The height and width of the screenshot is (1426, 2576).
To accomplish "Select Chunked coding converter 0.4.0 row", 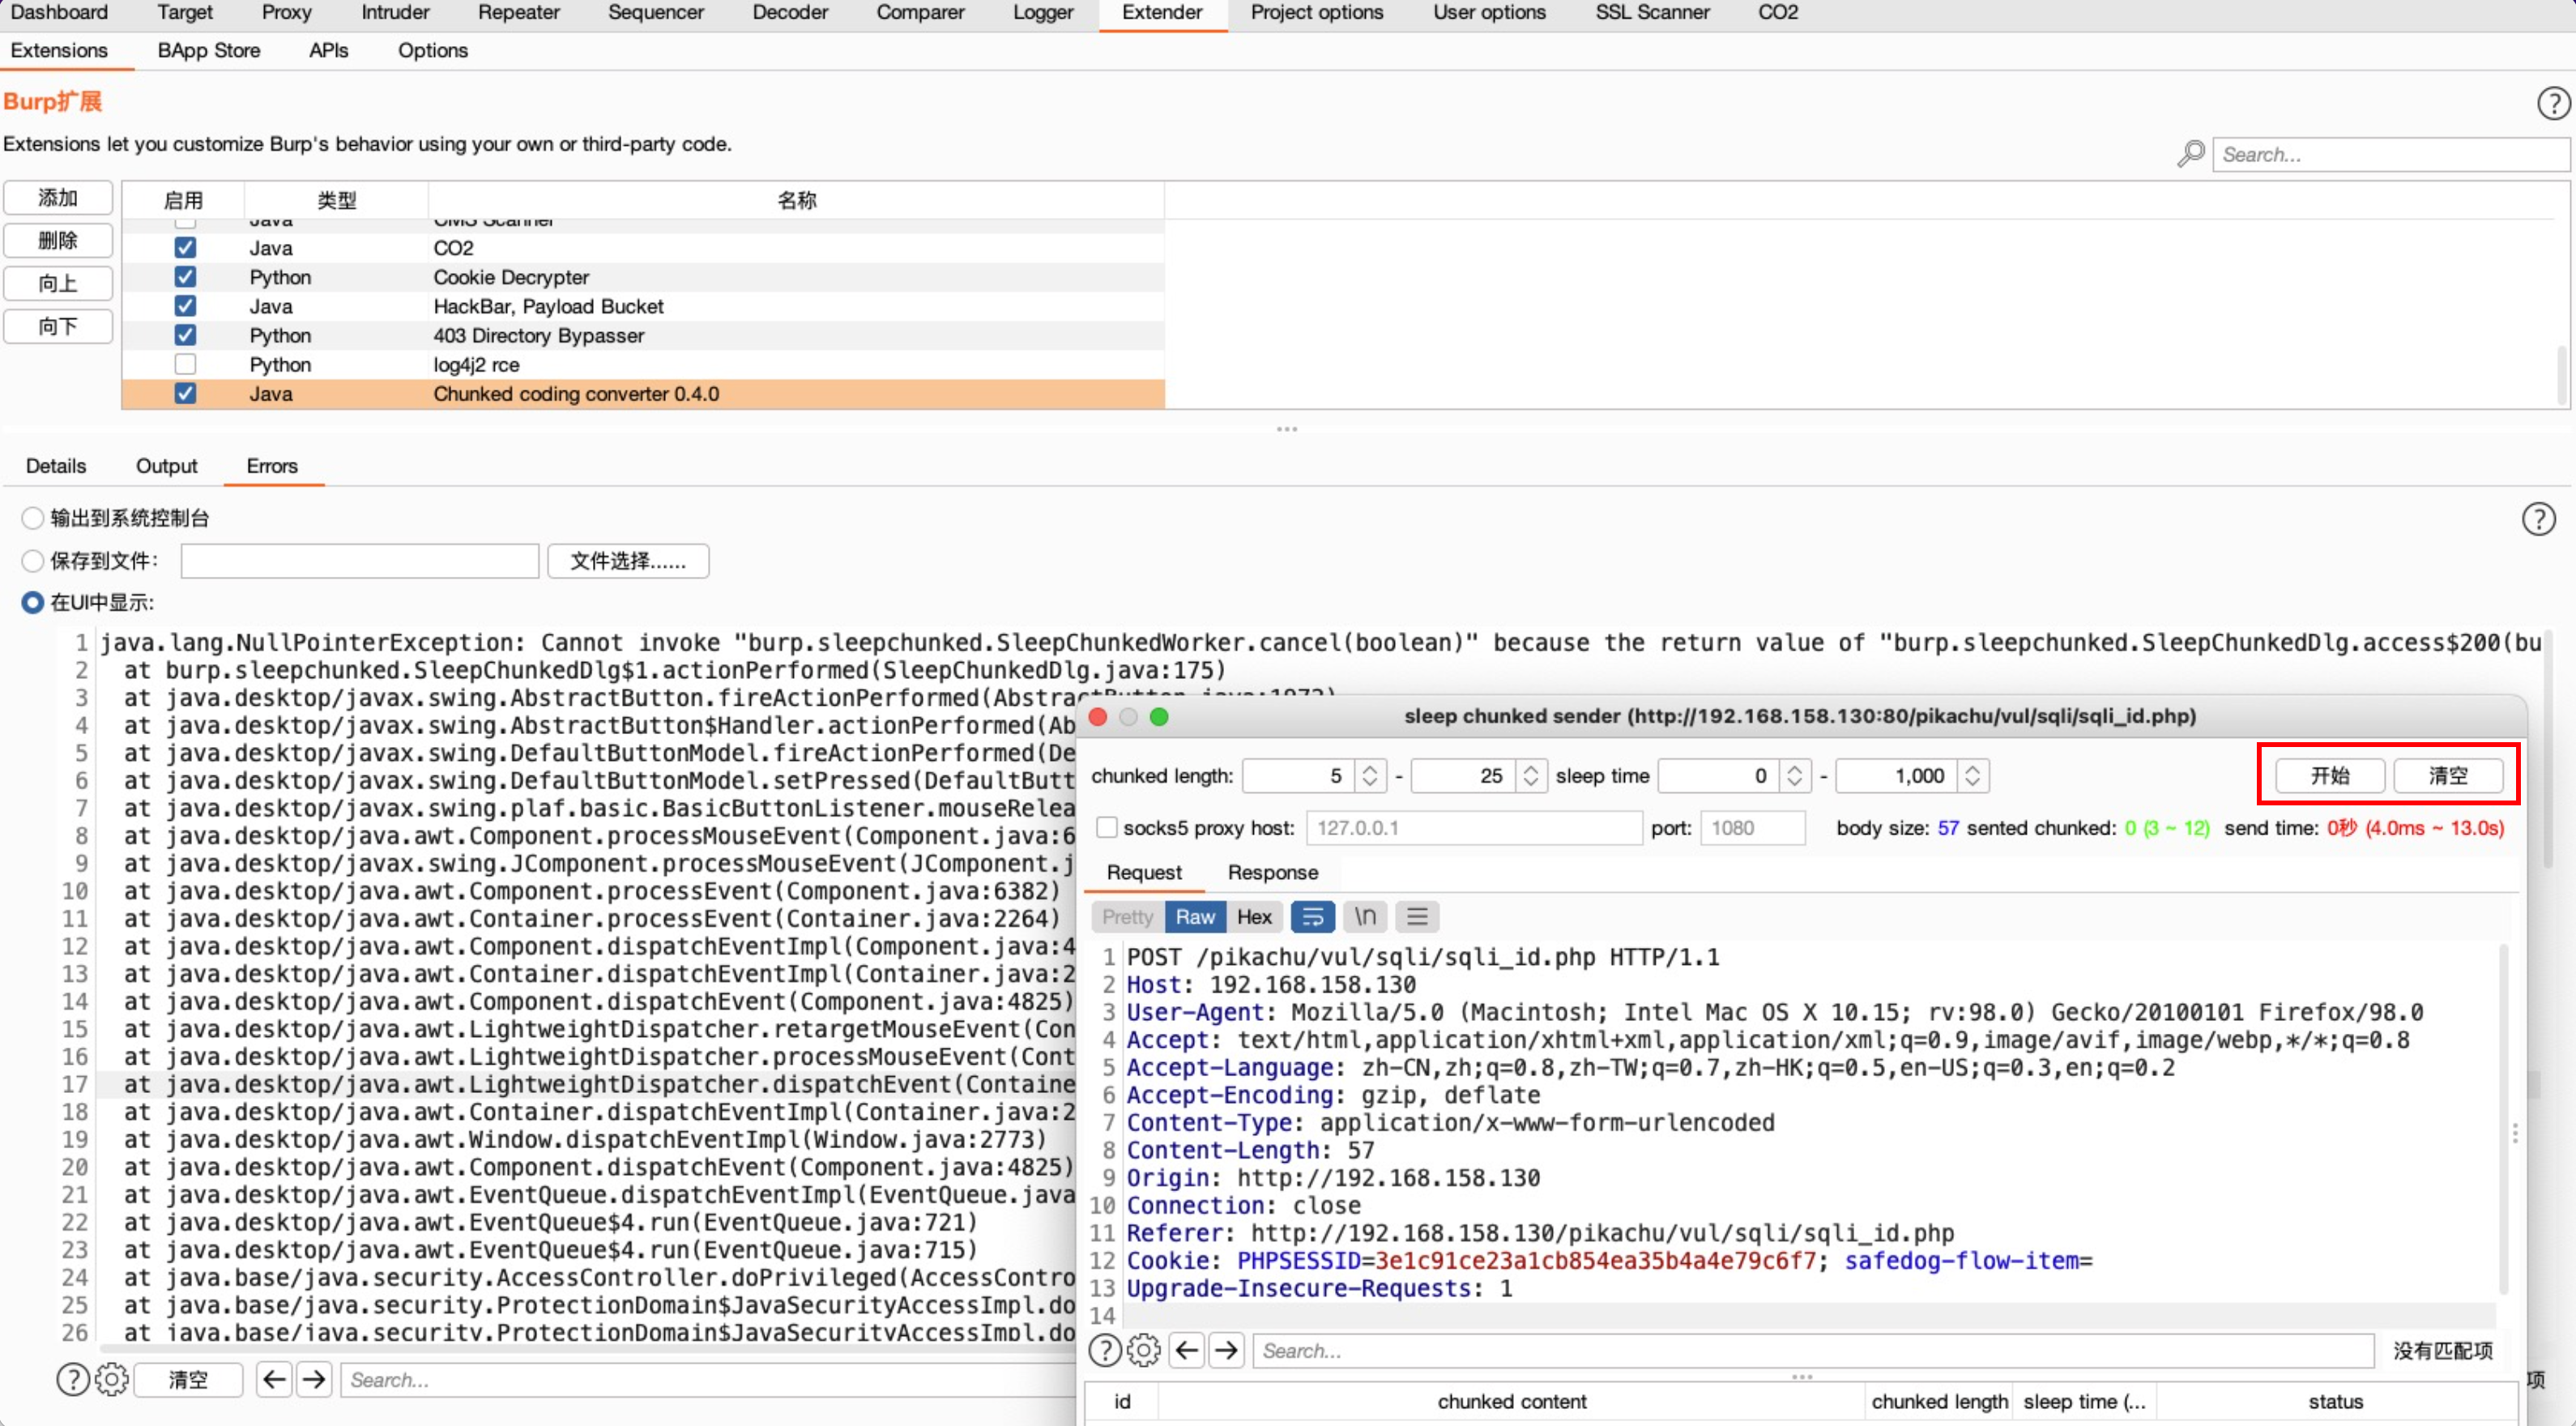I will click(643, 393).
